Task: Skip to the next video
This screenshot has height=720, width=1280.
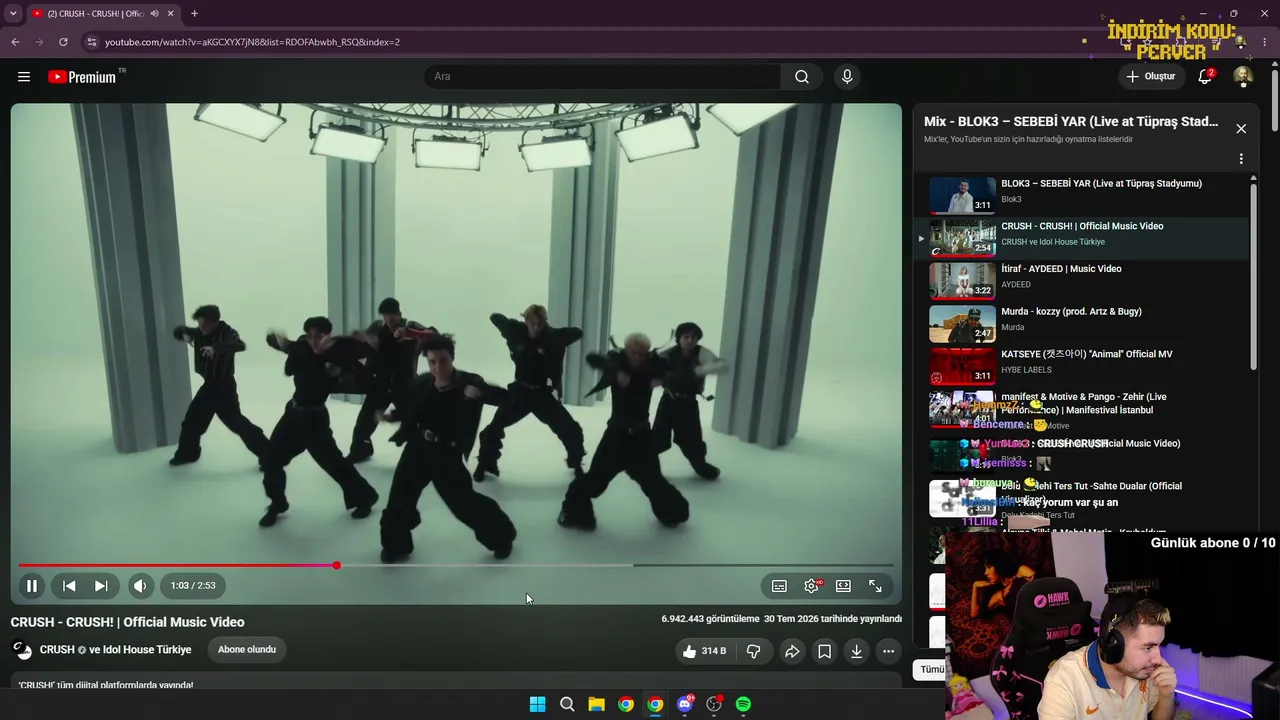Action: click(x=101, y=586)
